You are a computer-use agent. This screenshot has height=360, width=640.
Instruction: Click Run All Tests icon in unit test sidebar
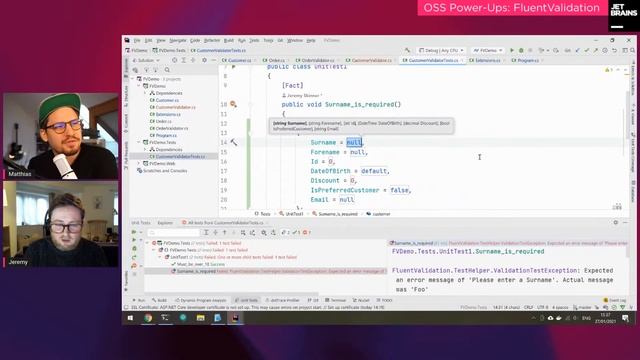[x=134, y=232]
